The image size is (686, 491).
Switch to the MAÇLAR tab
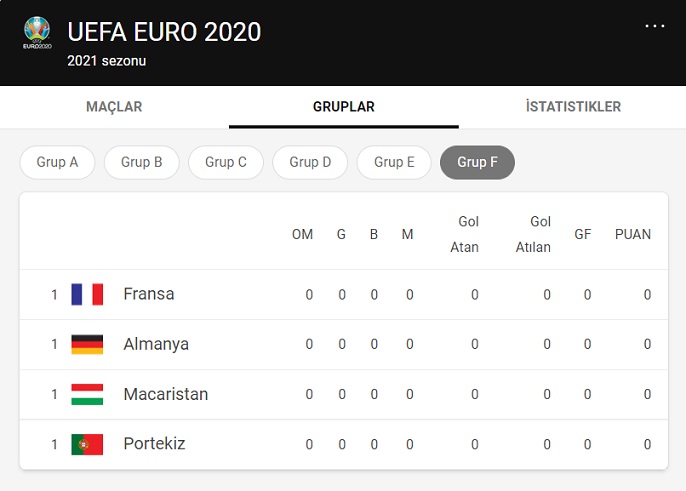point(114,107)
